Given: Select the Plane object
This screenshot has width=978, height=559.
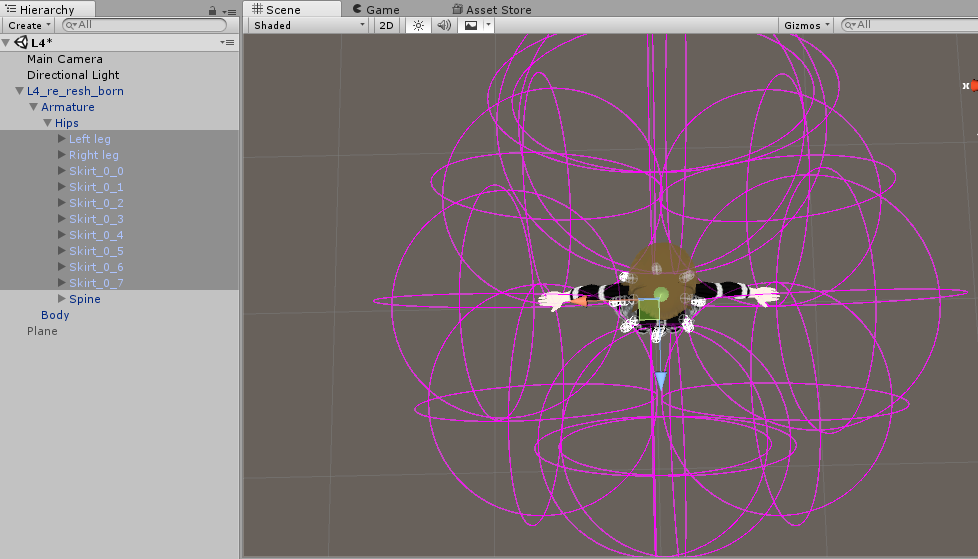Looking at the screenshot, I should tap(42, 331).
